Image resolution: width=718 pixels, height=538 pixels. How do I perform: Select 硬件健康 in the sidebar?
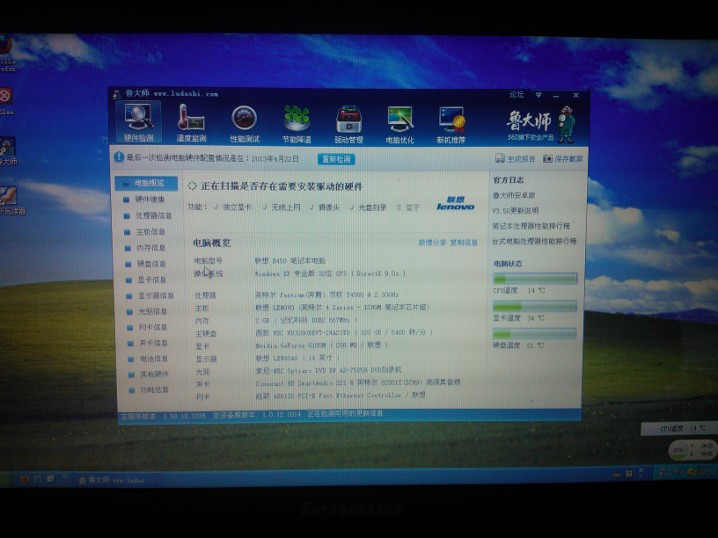[145, 200]
